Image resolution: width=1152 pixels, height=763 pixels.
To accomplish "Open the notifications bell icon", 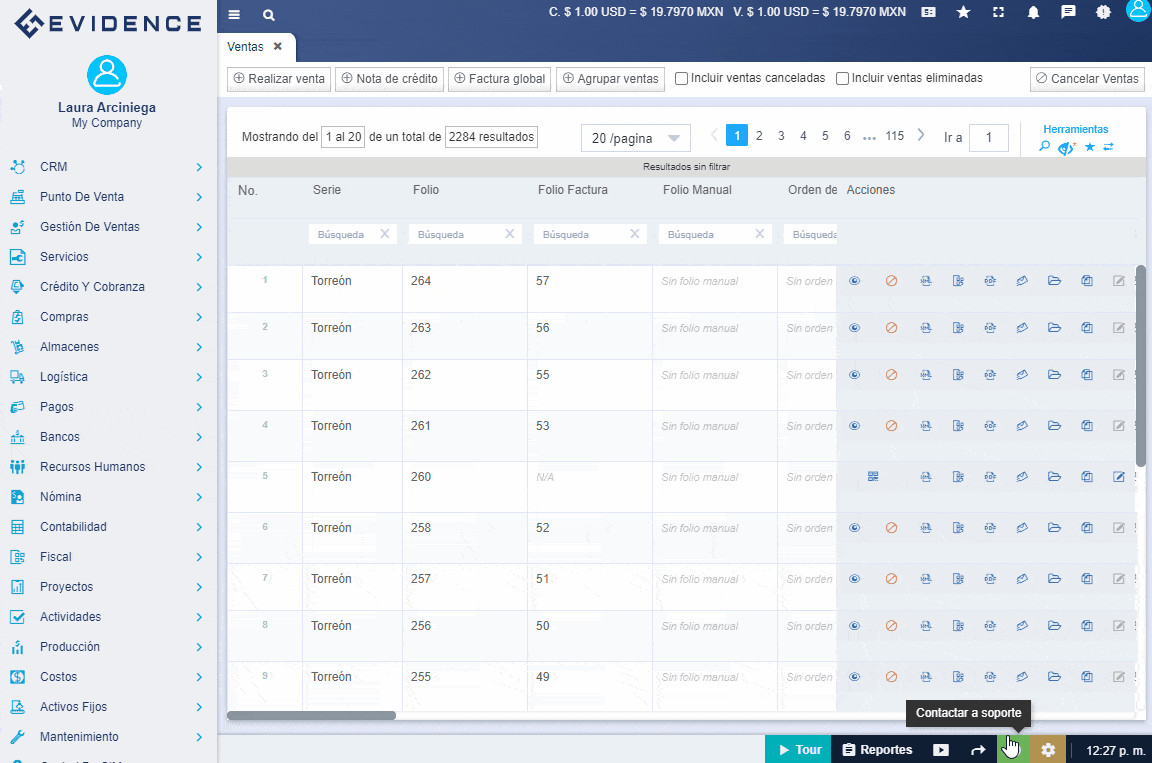I will 1033,14.
